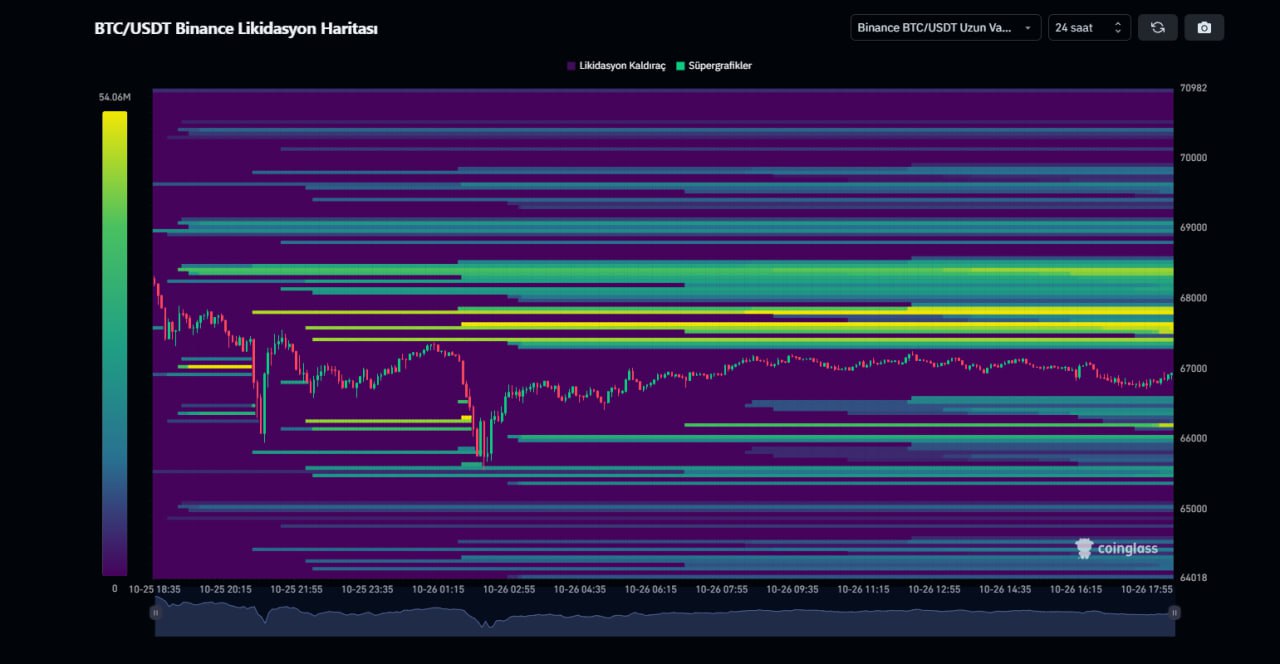Click the 10-25 18:35 time axis label
1280x664 pixels.
click(155, 590)
